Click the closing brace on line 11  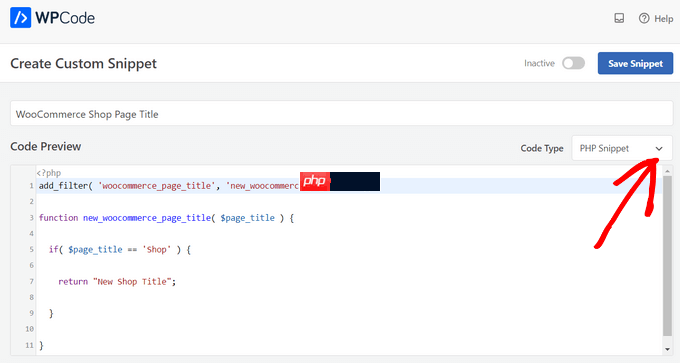tap(42, 345)
